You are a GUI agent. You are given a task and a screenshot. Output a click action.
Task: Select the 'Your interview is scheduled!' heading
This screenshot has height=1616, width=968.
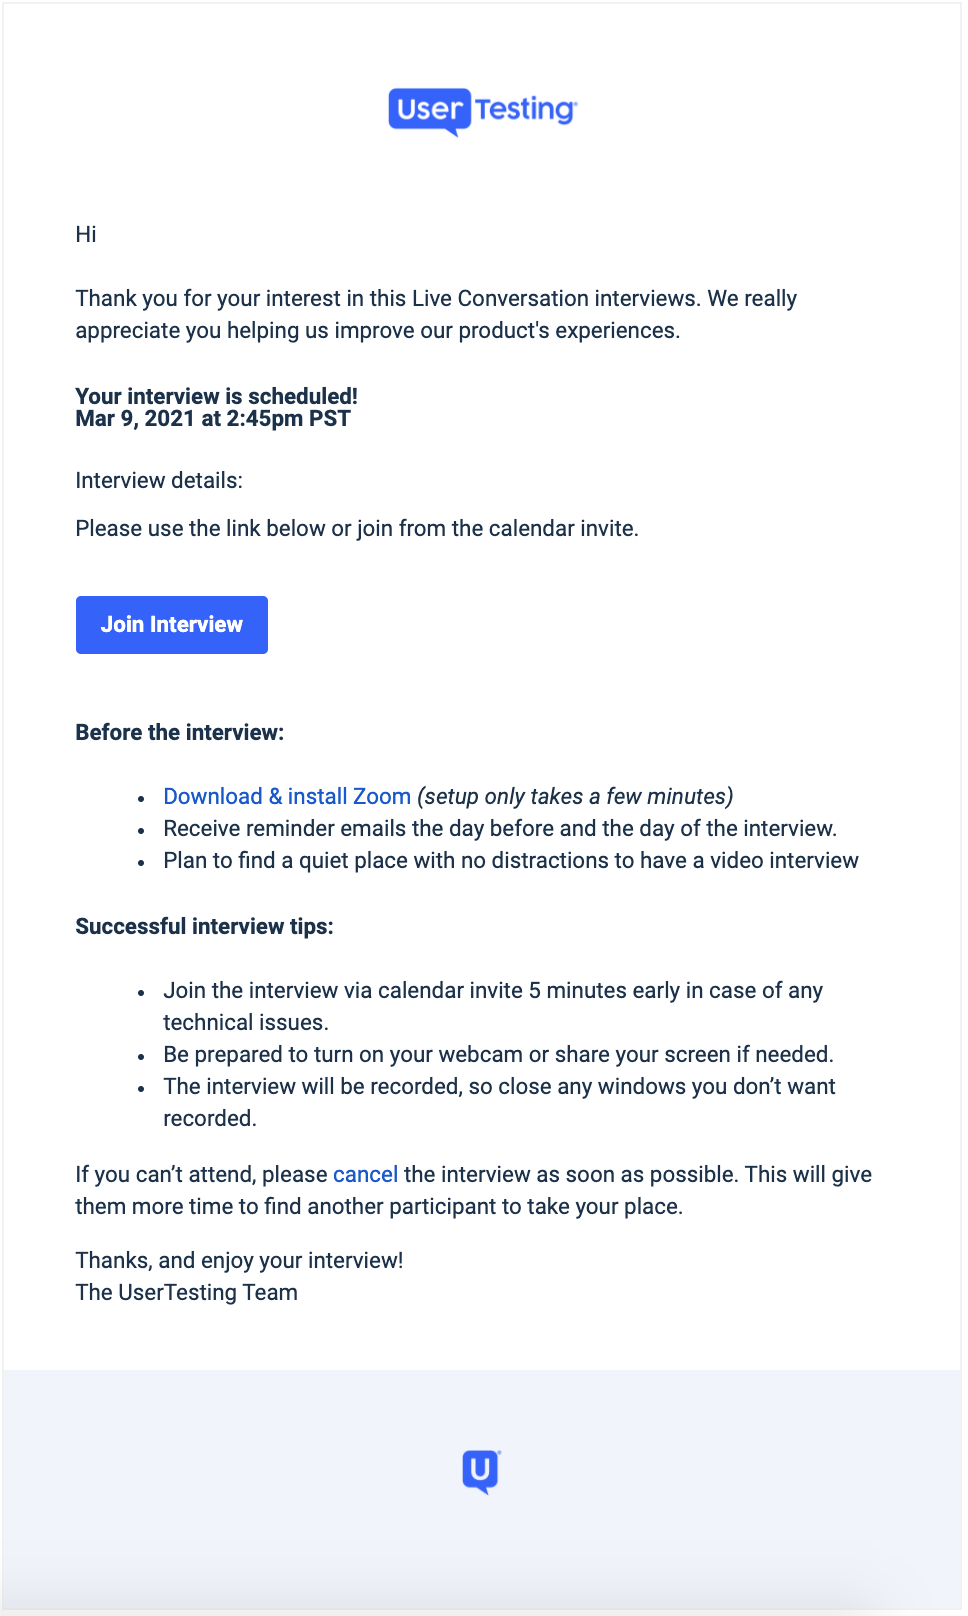[216, 396]
